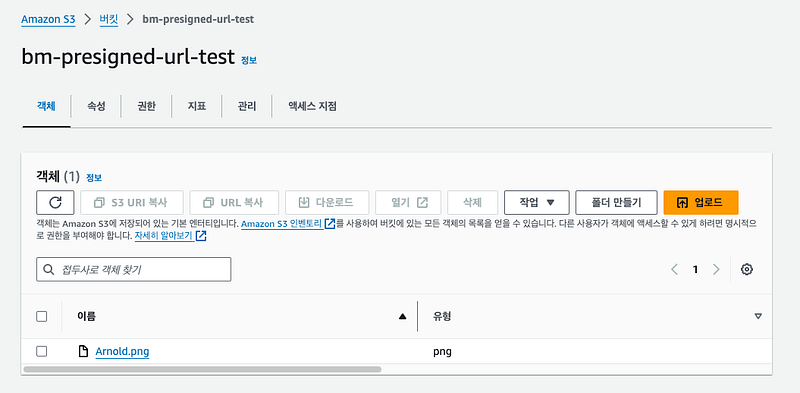Image resolution: width=800 pixels, height=393 pixels.
Task: Select all objects header checkbox
Action: [42, 316]
